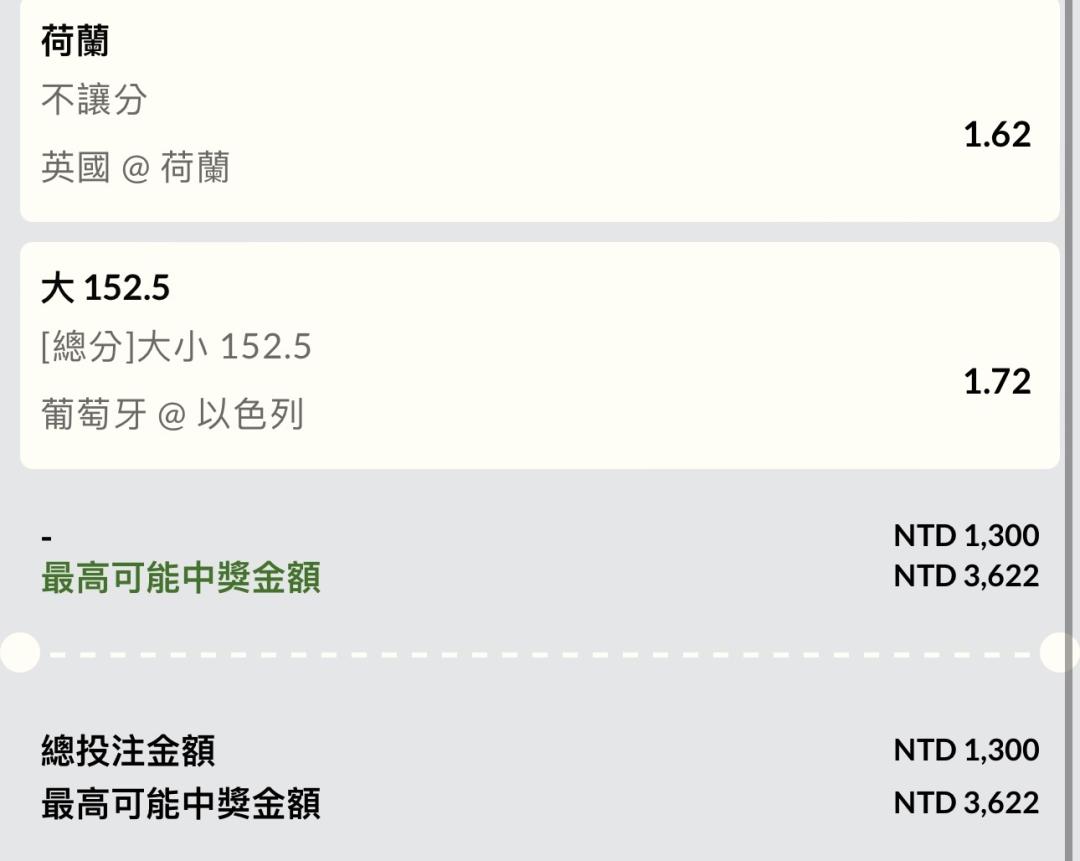
Task: Click the dashed ticket divider line
Action: [x=540, y=655]
